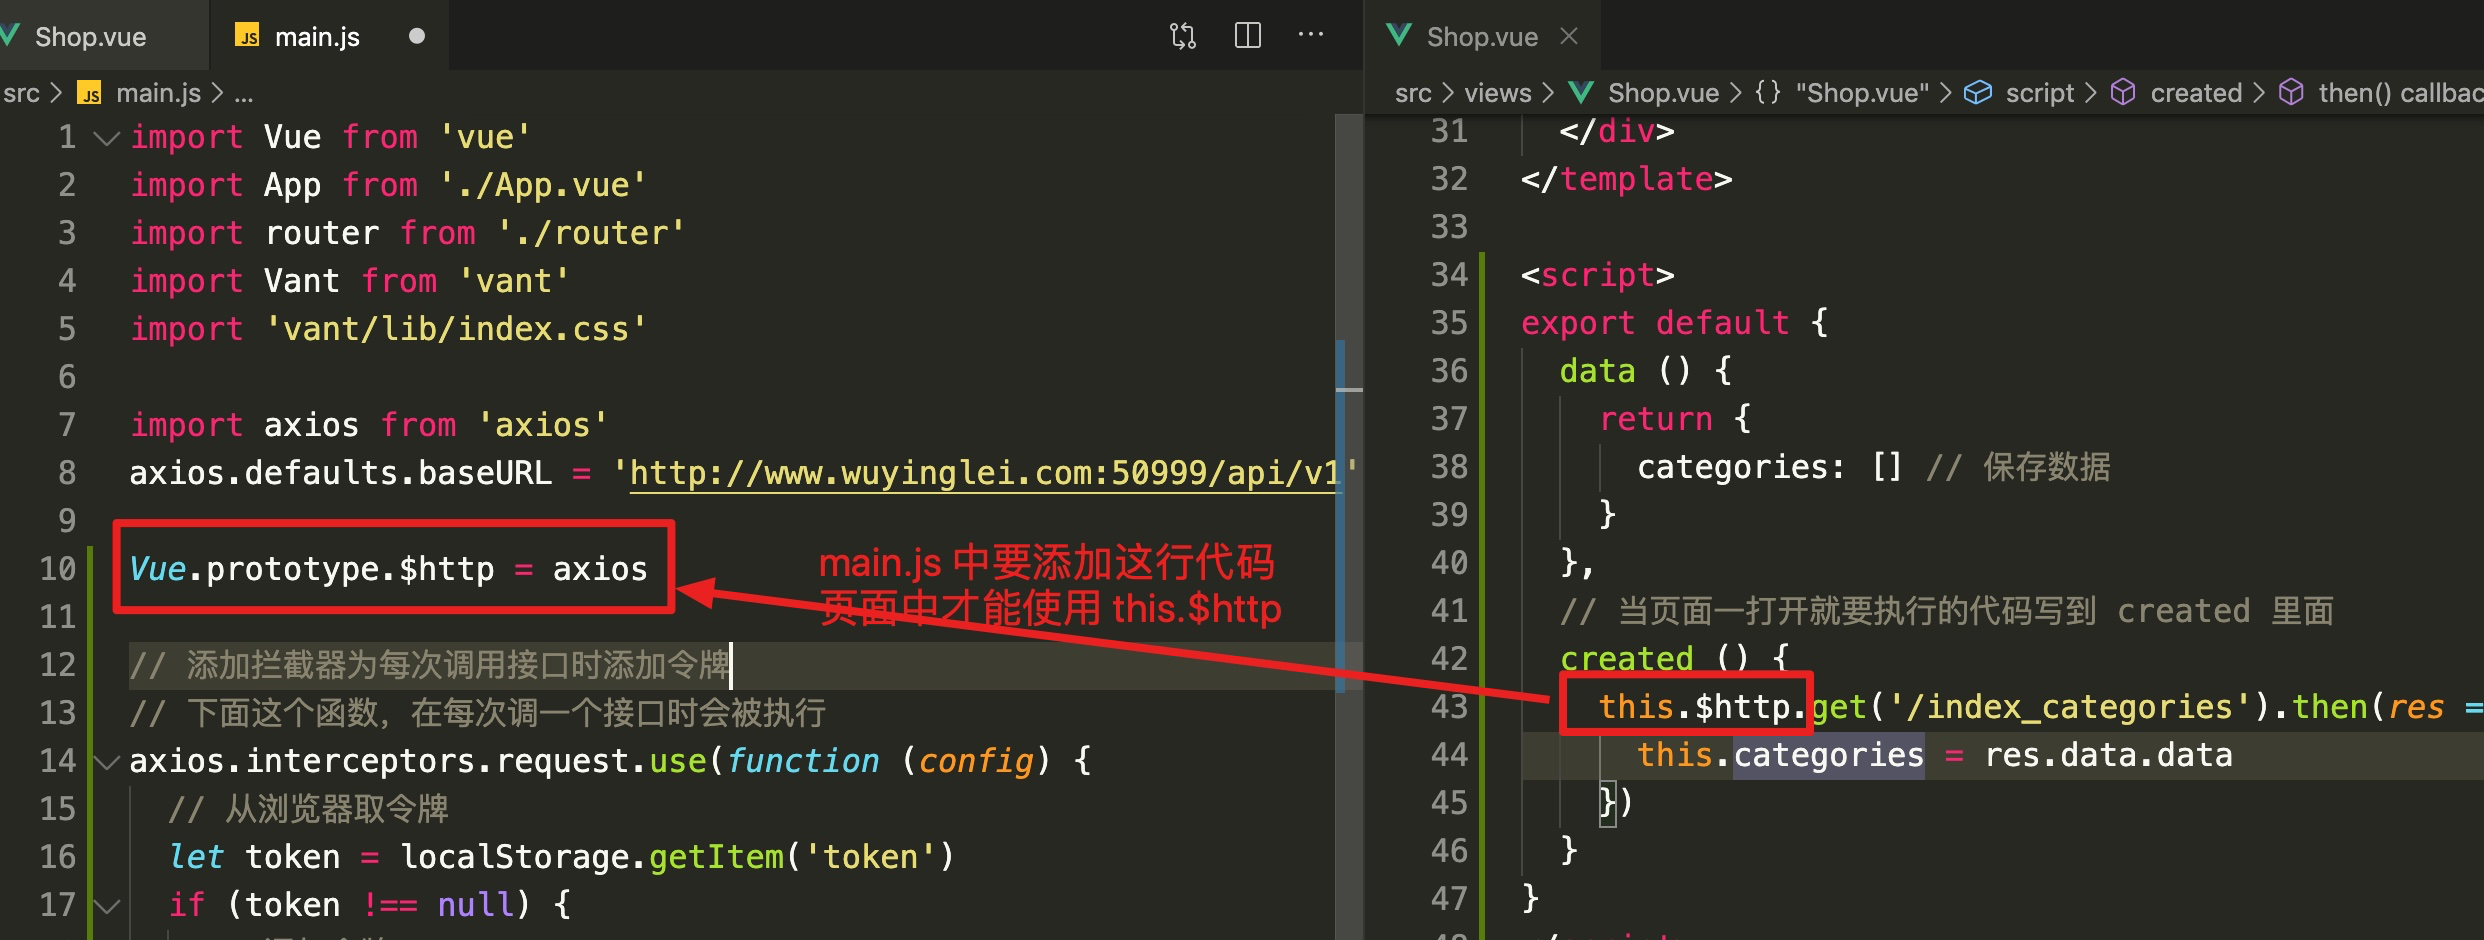Click the created () method on line 42
The image size is (2484, 940).
click(1674, 659)
